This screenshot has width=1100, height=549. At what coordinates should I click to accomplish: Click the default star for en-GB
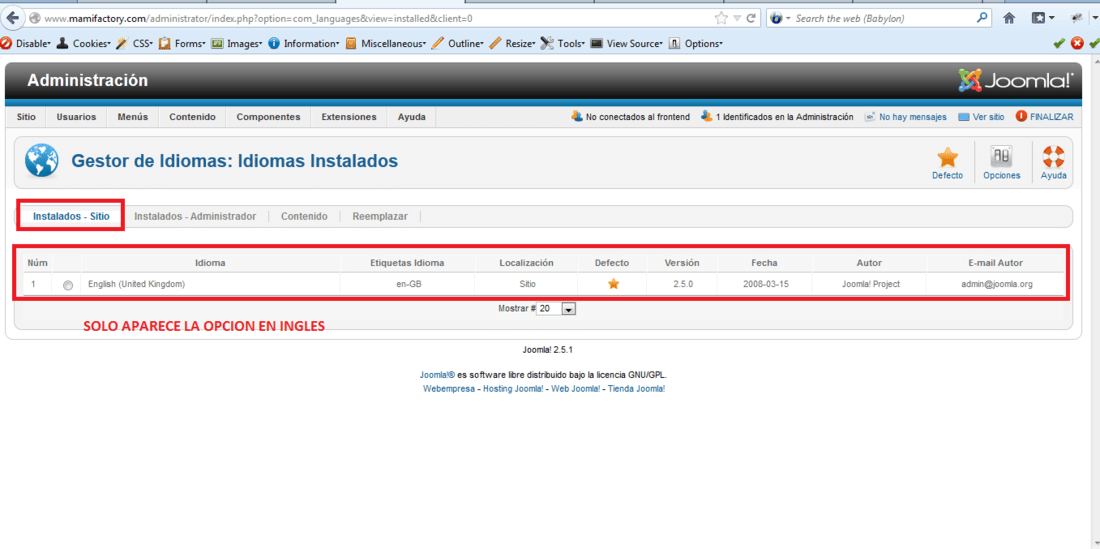(x=613, y=284)
